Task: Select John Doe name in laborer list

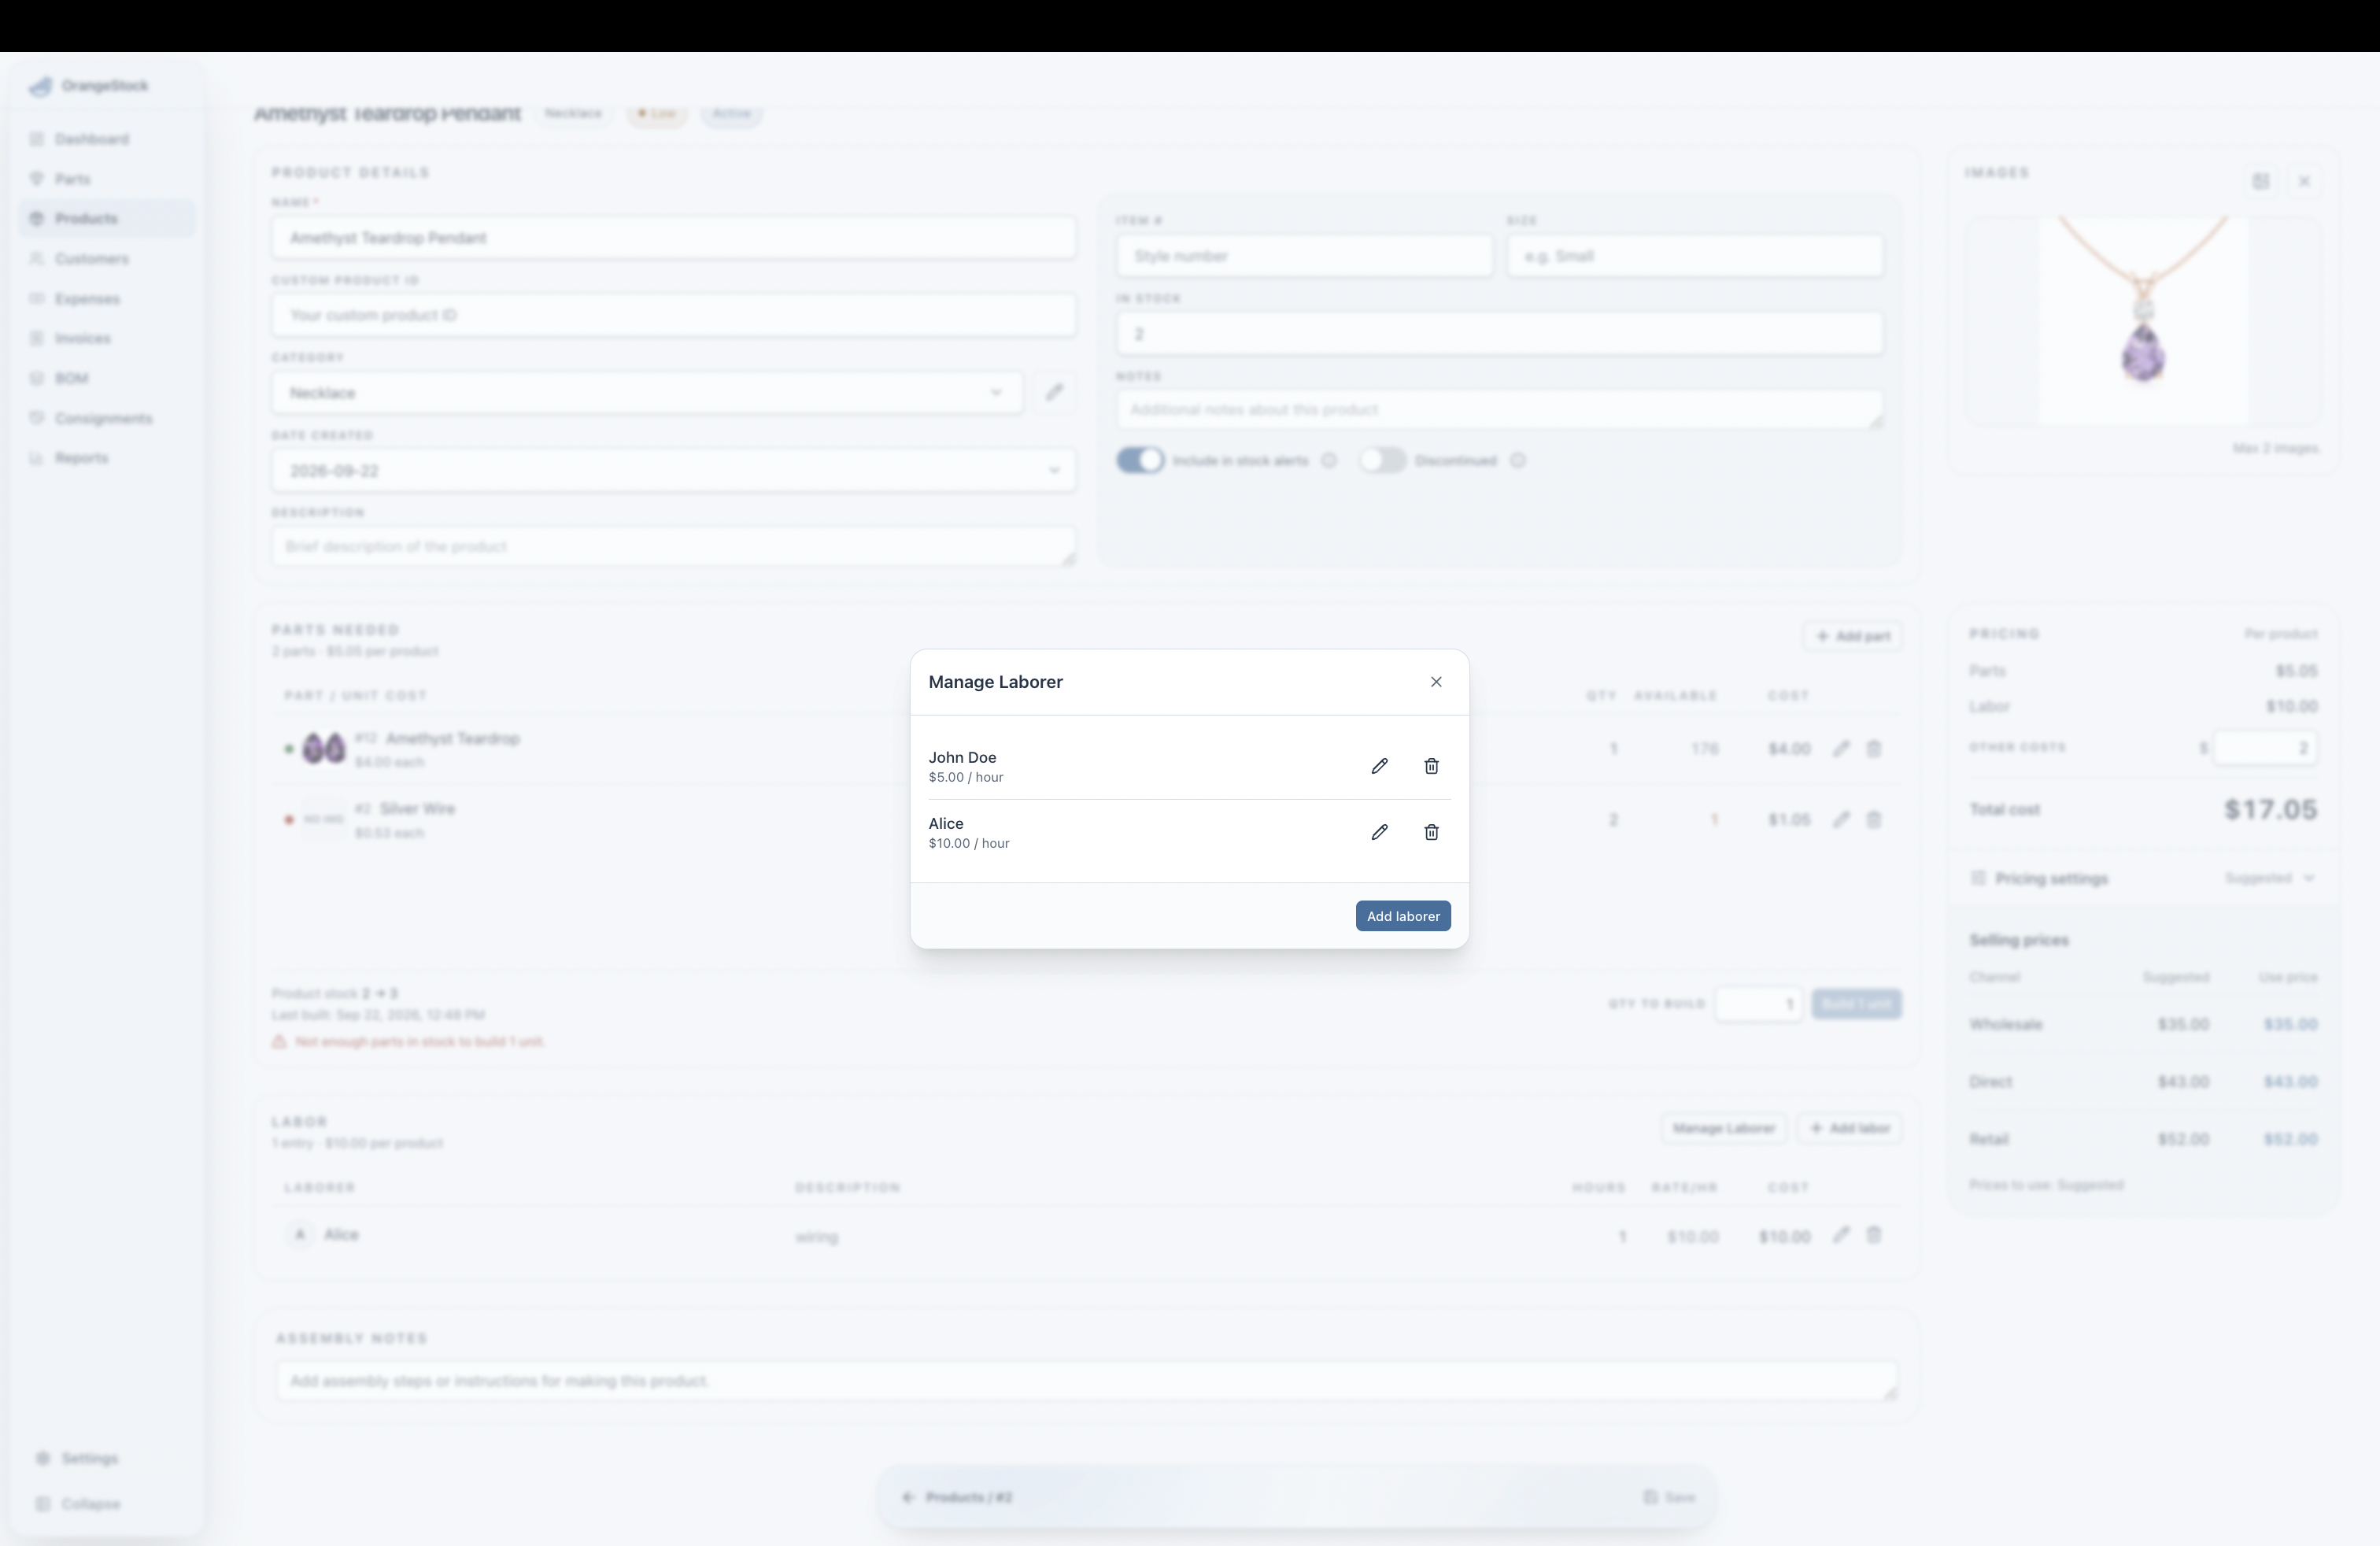Action: click(x=962, y=757)
